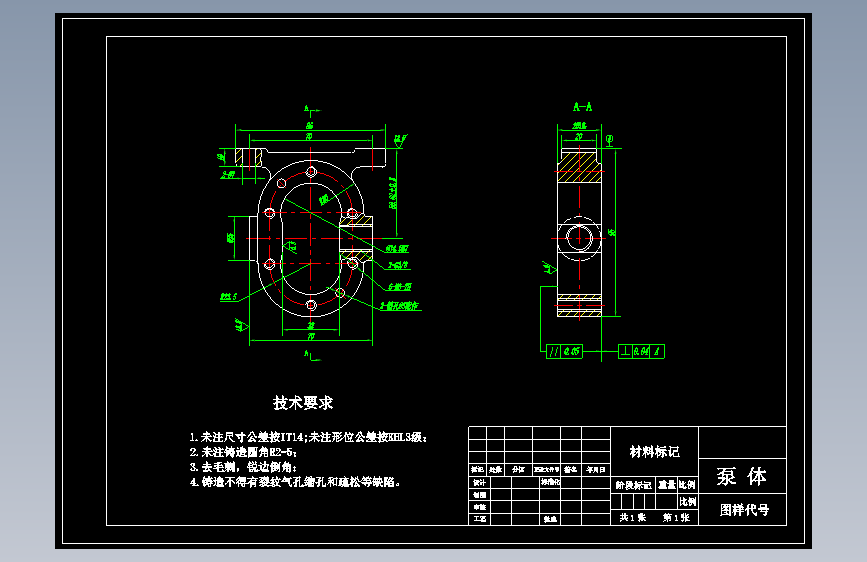Image resolution: width=867 pixels, height=562 pixels.
Task: Click the 设计 row label
Action: click(479, 482)
